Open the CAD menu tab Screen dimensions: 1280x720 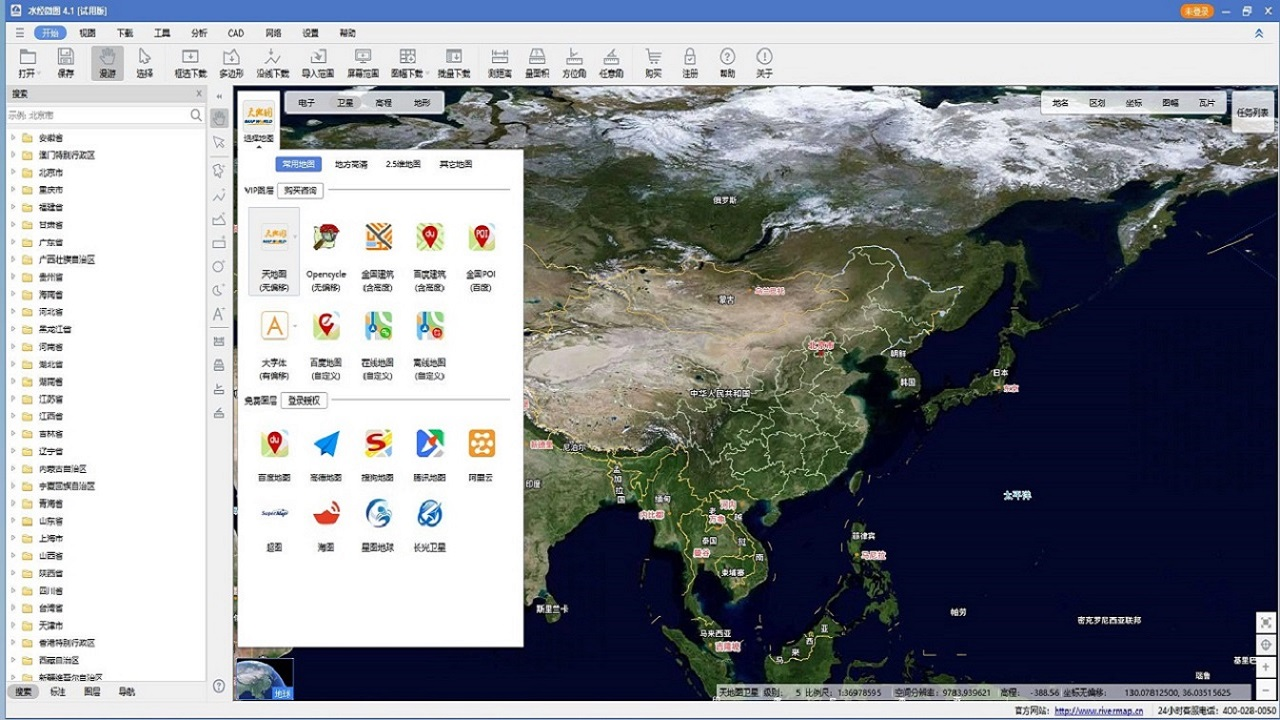coord(236,33)
